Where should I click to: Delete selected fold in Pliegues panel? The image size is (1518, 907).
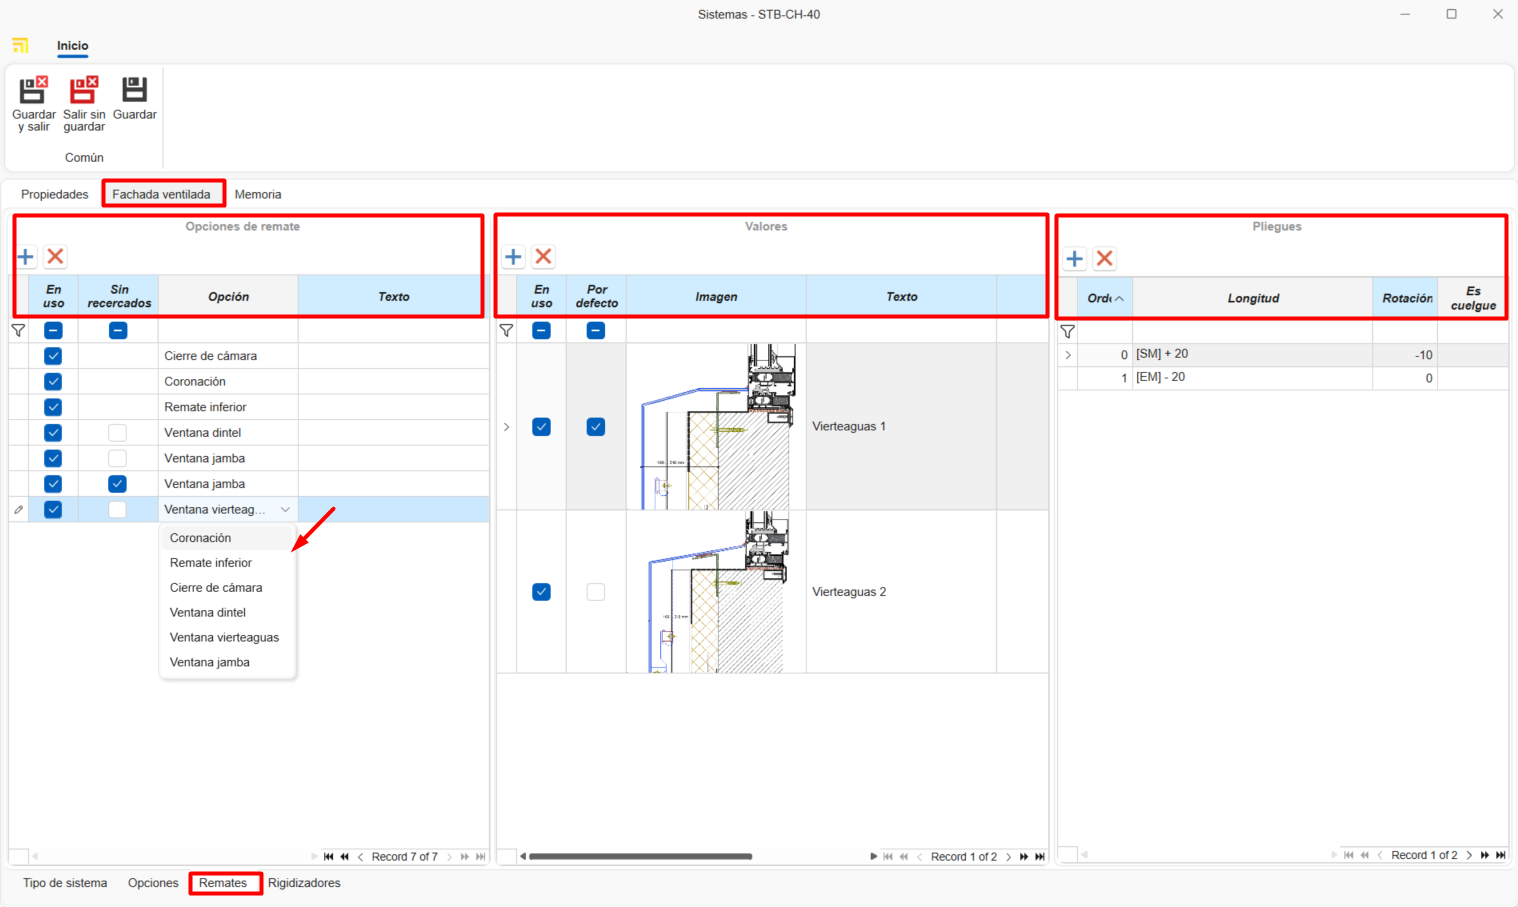[1104, 259]
